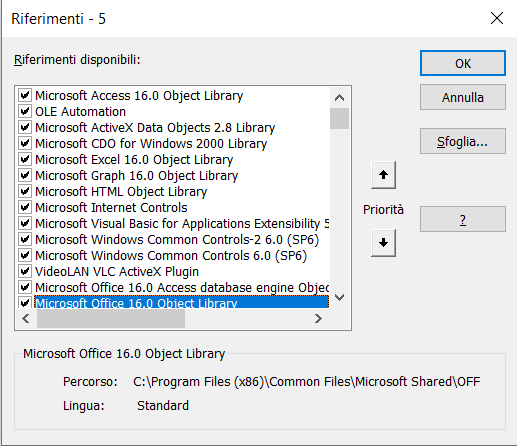517x446 pixels.
Task: Open help with the ? button
Action: pyautogui.click(x=463, y=219)
